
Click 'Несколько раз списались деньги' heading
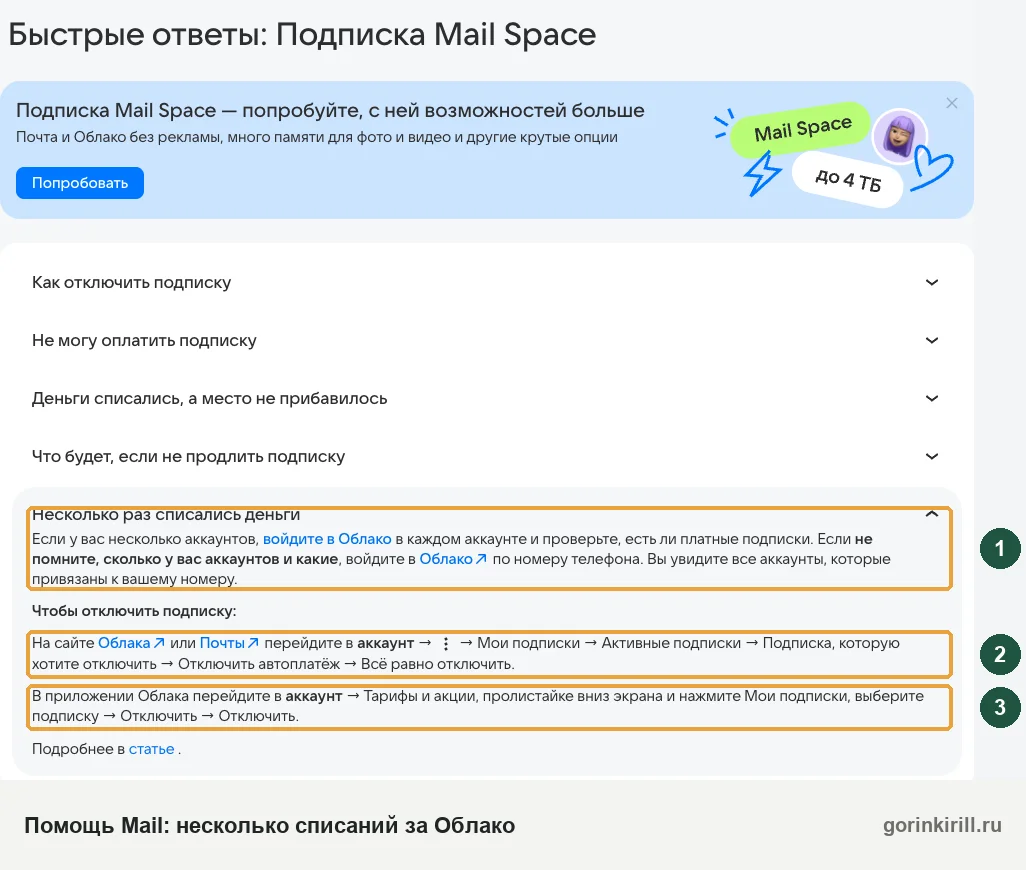coord(166,515)
